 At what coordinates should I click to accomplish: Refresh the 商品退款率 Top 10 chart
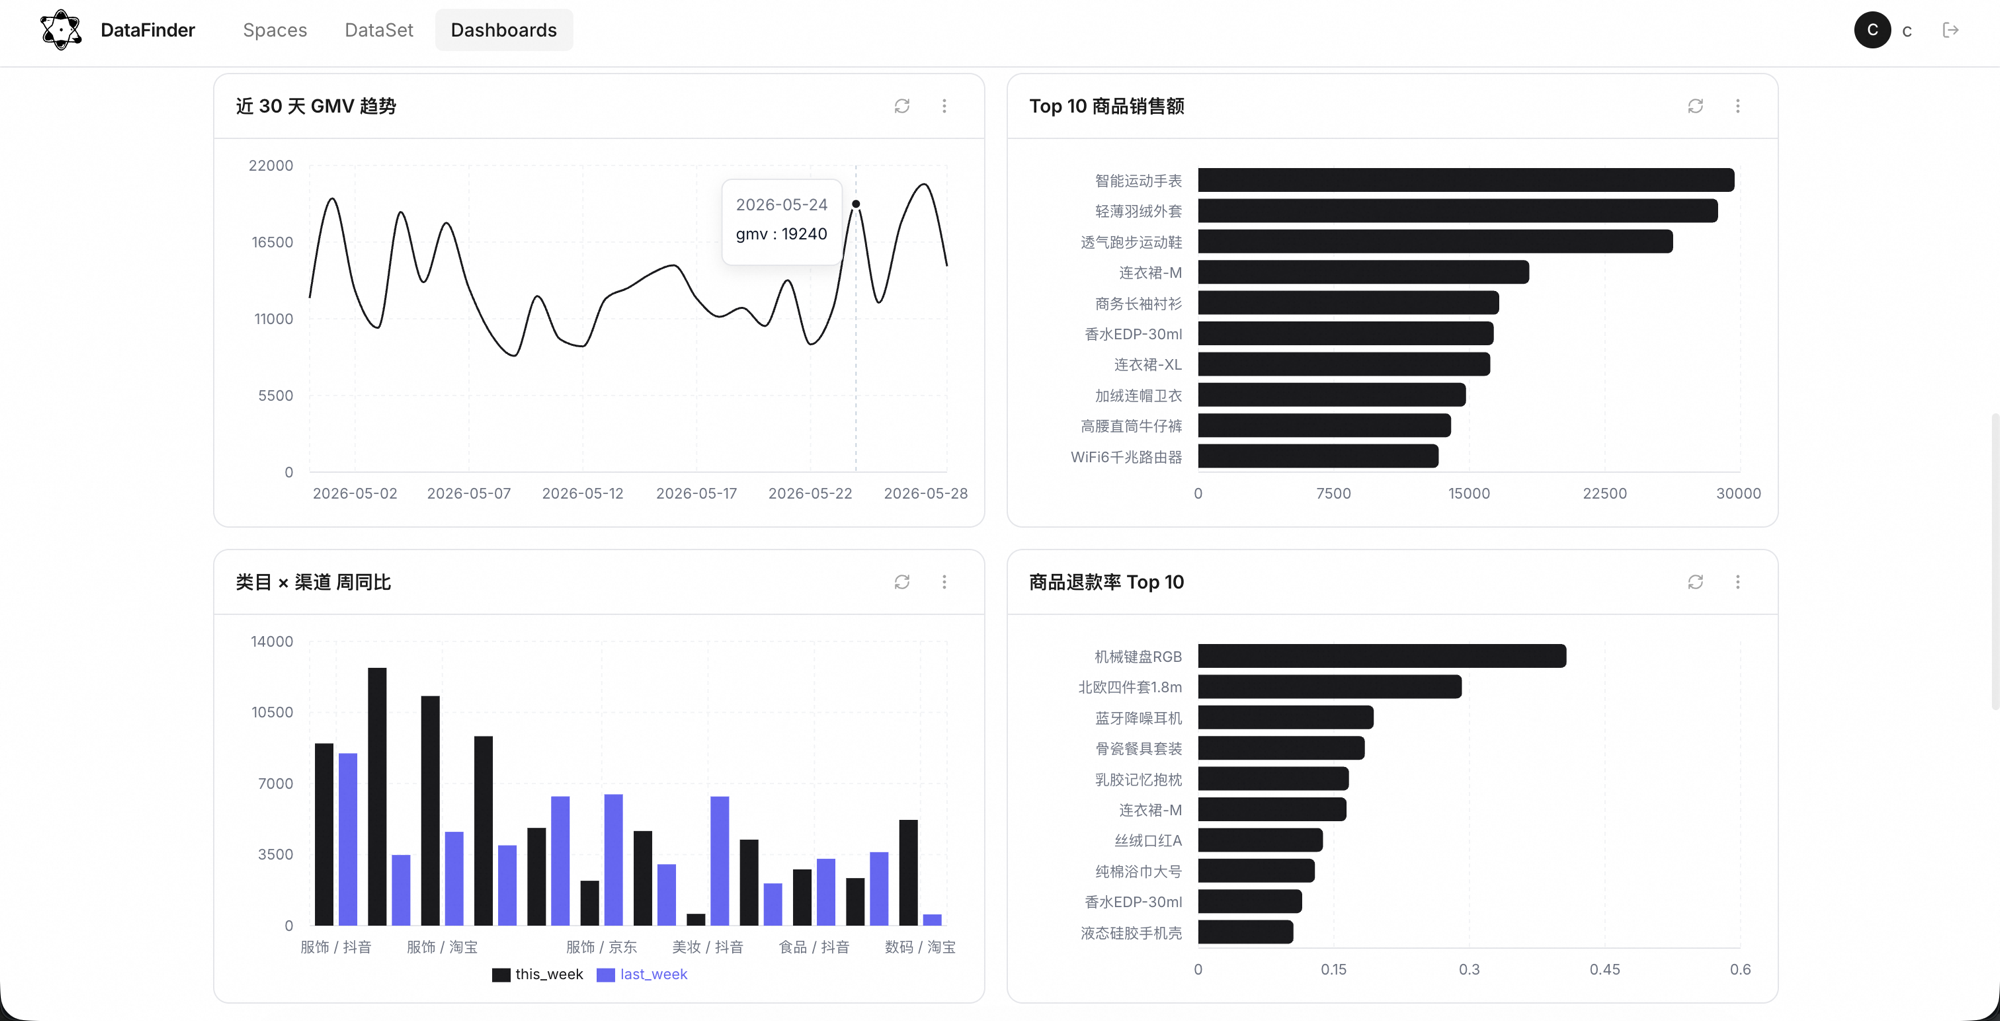point(1695,582)
